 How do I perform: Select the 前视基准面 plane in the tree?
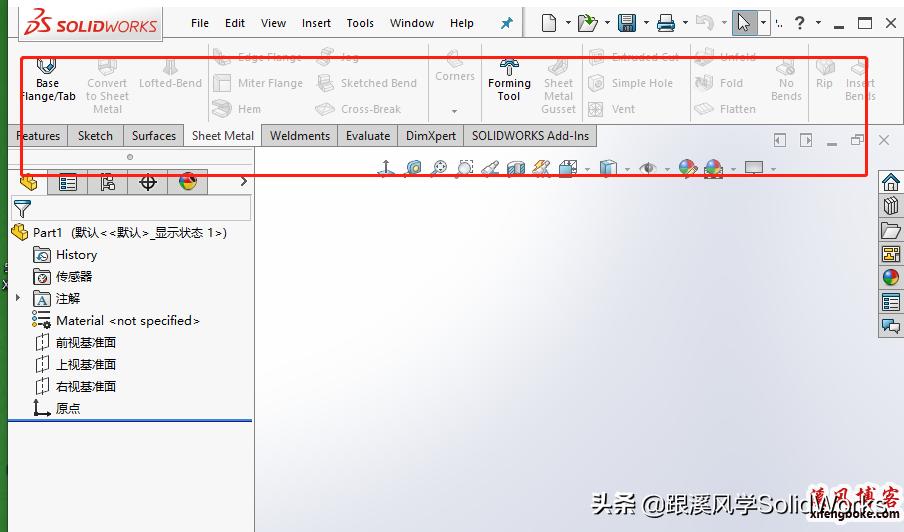click(76, 342)
